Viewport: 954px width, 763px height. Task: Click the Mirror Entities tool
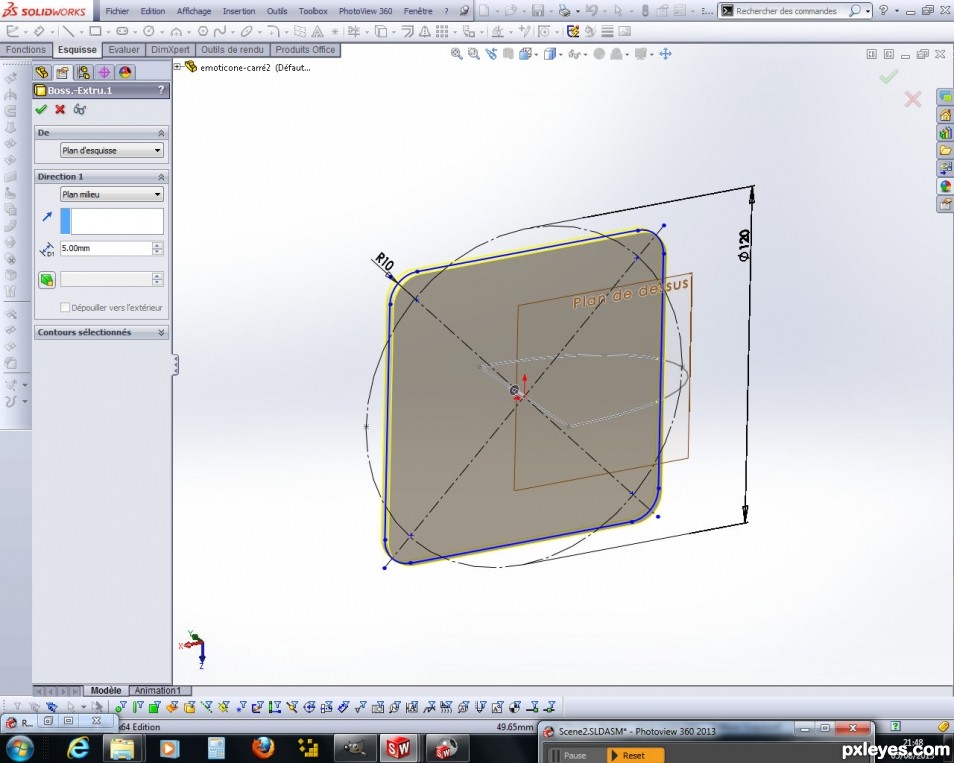coord(425,31)
